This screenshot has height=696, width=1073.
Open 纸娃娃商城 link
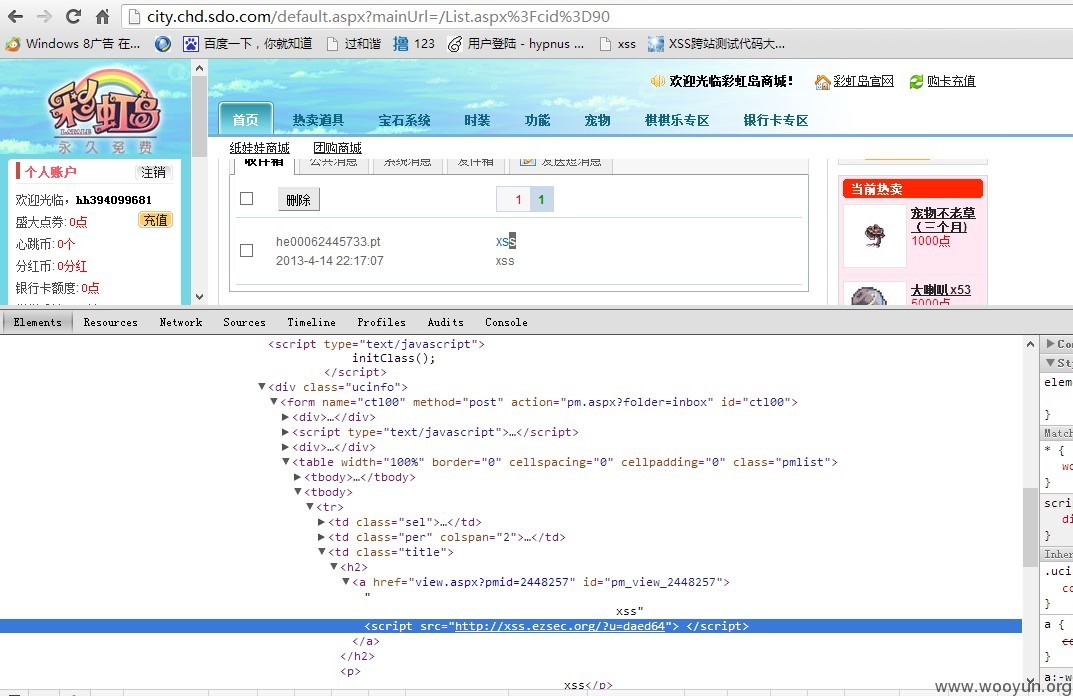pyautogui.click(x=259, y=148)
